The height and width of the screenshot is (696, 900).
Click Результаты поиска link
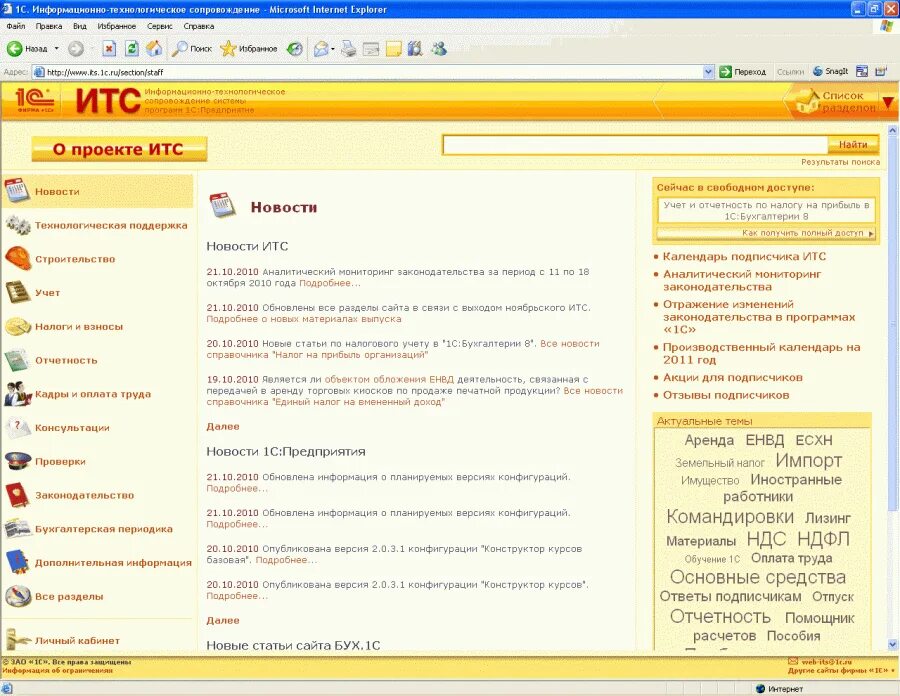click(840, 162)
